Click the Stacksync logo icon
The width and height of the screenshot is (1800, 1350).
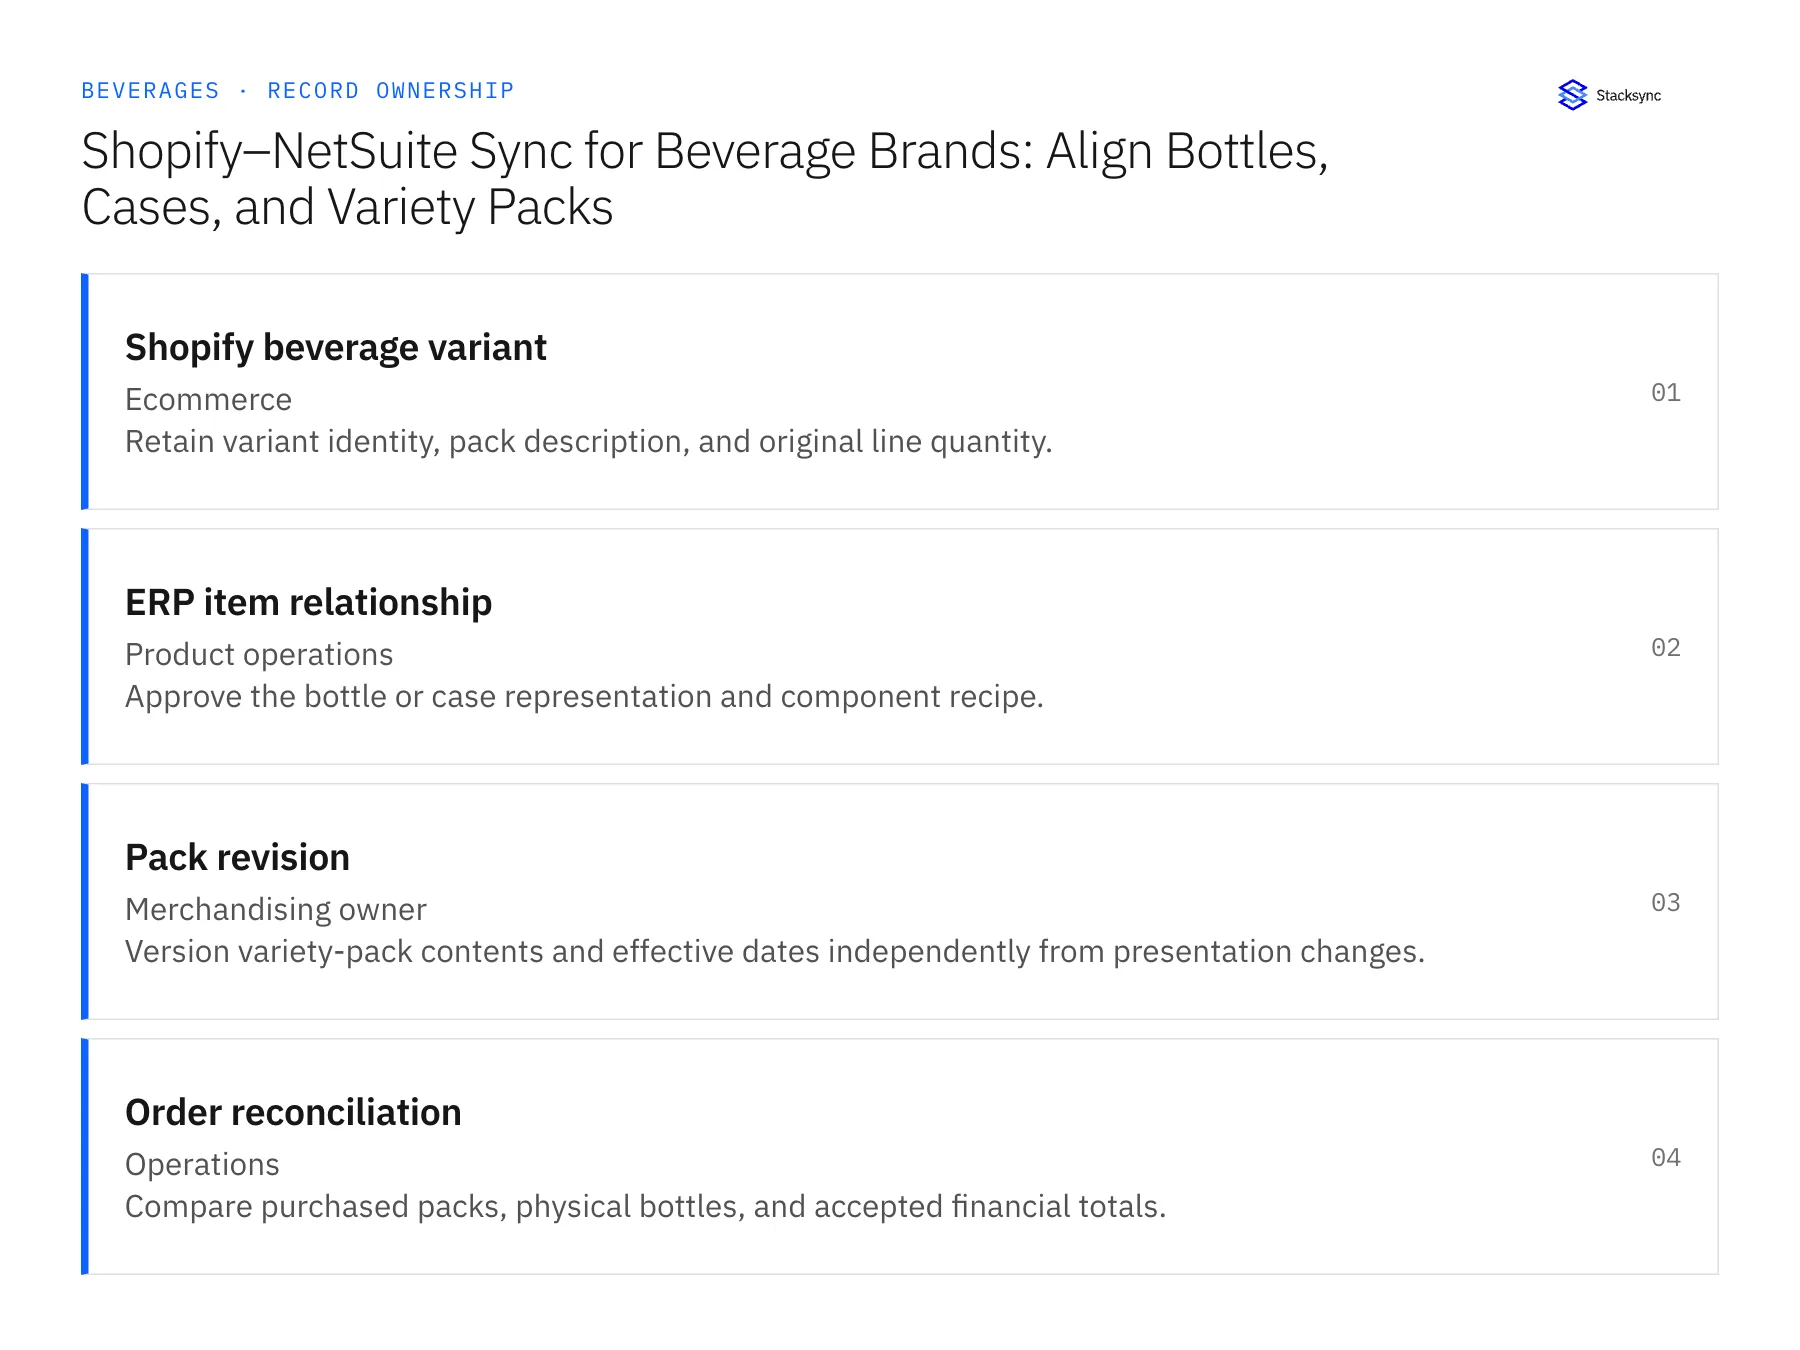pyautogui.click(x=1572, y=95)
